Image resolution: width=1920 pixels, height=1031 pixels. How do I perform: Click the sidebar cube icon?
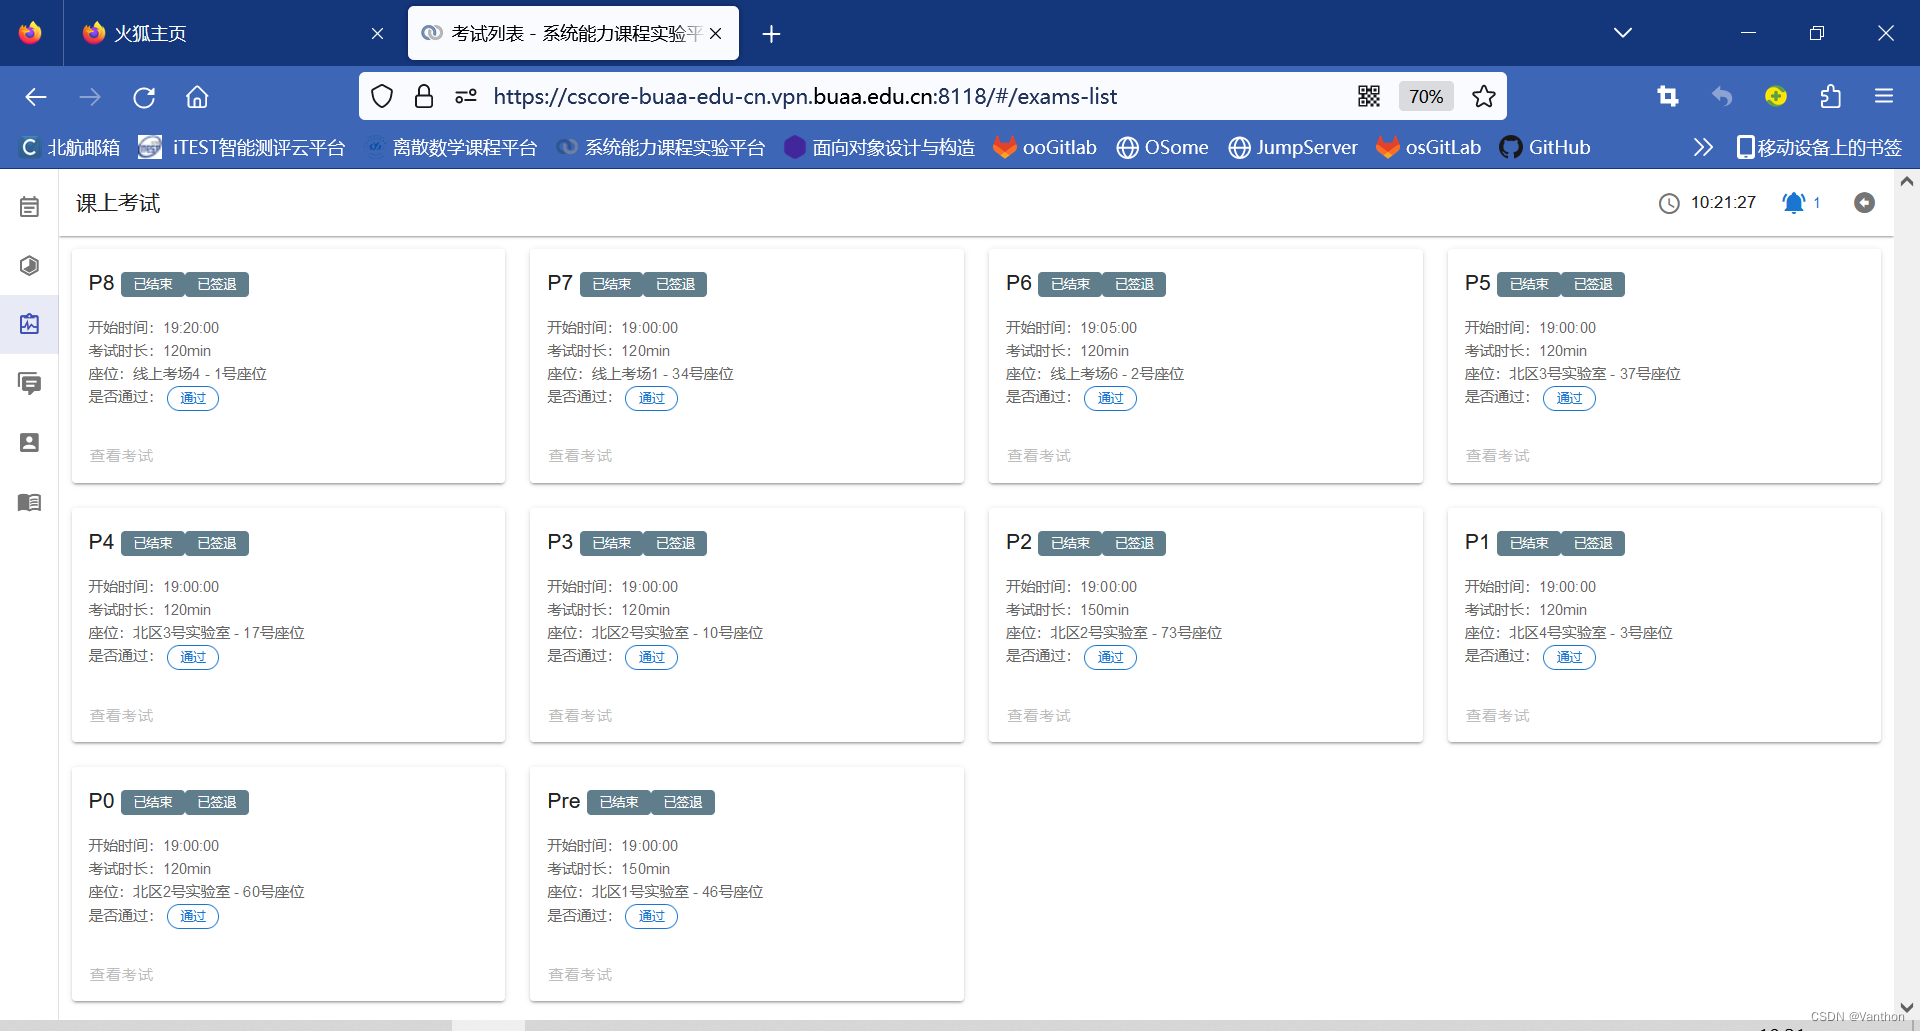pyautogui.click(x=29, y=265)
